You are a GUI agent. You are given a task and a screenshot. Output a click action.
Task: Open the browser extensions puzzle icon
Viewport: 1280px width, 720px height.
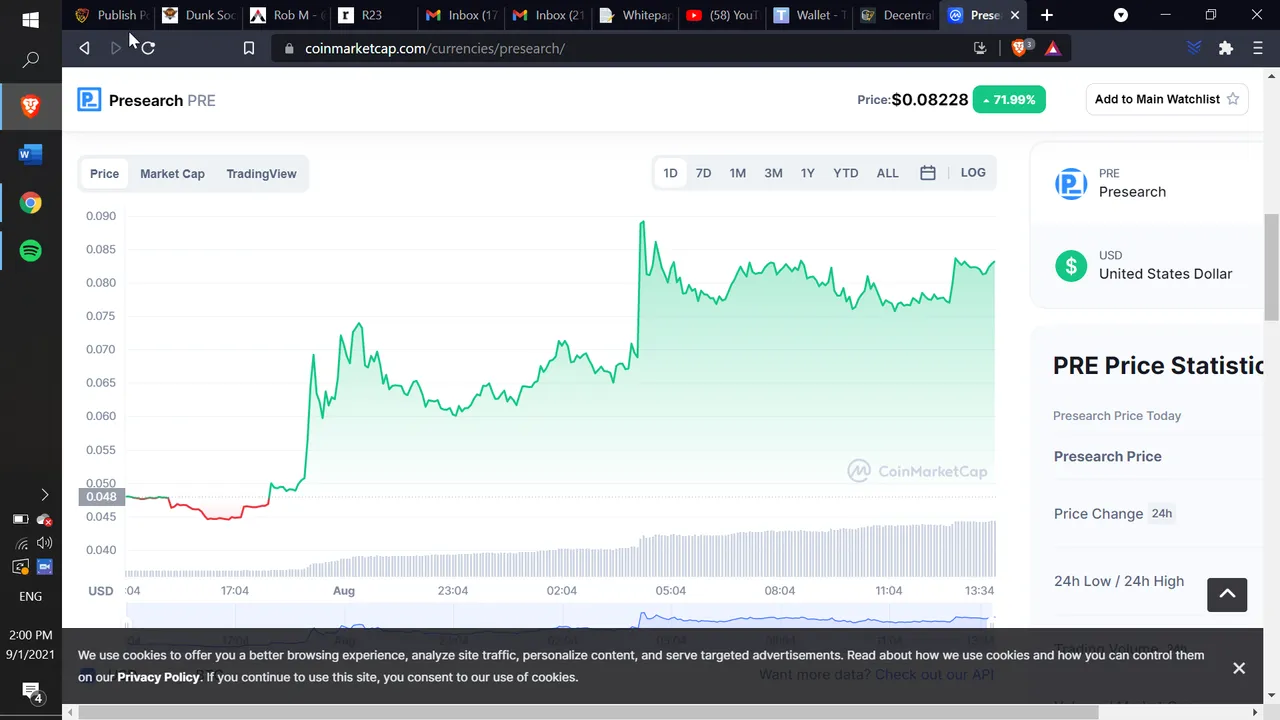click(1226, 48)
